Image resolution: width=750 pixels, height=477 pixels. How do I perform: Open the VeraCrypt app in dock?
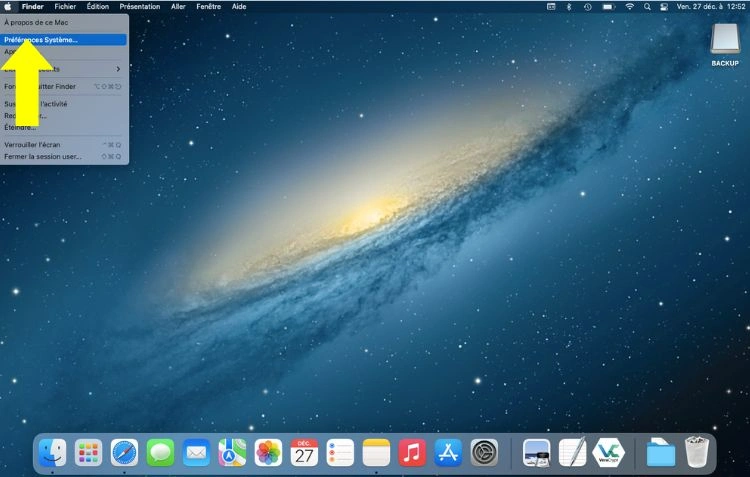click(608, 453)
